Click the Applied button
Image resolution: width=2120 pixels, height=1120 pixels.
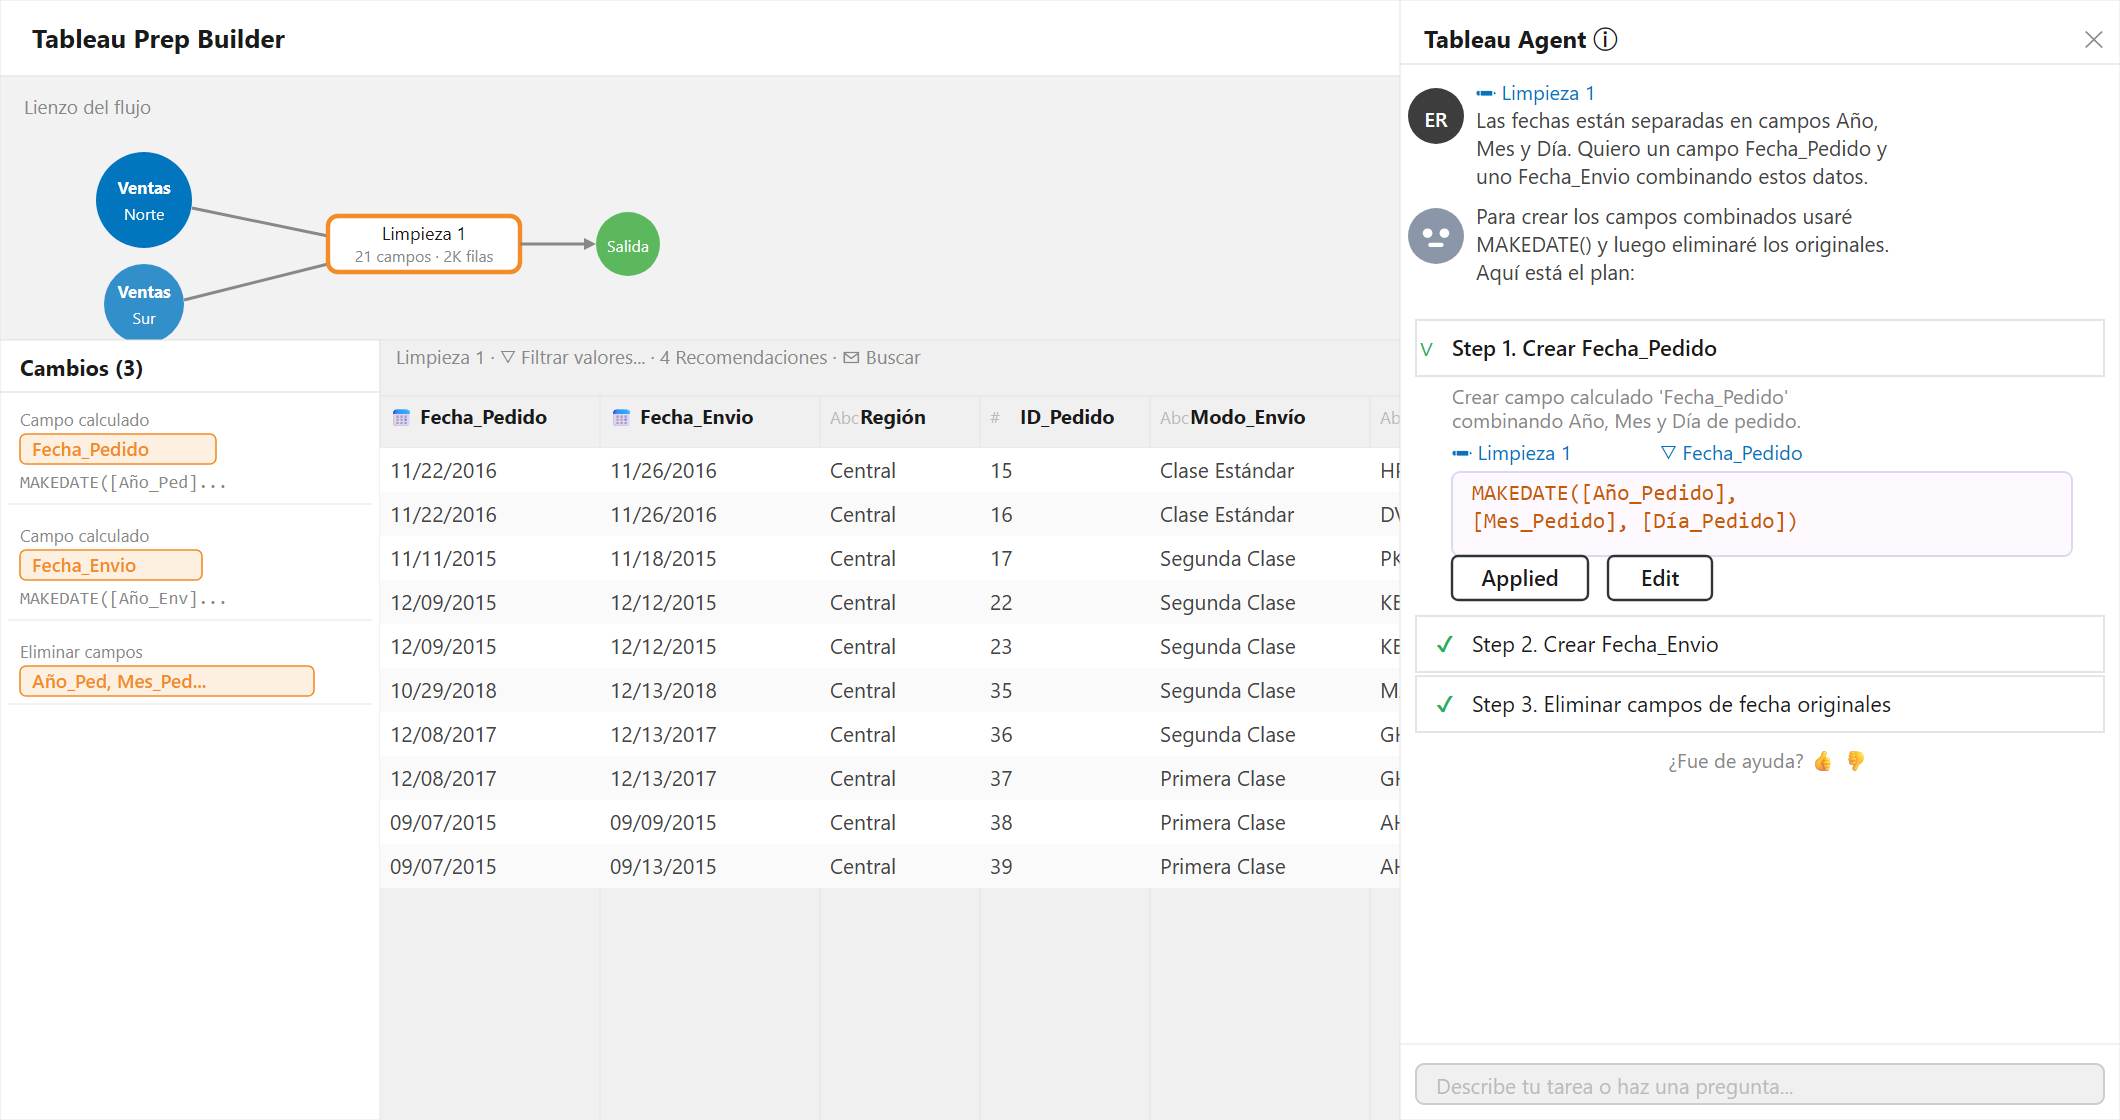tap(1520, 578)
